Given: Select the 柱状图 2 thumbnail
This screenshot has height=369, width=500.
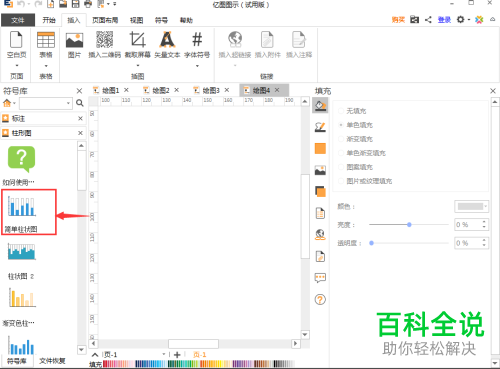Looking at the screenshot, I should (x=22, y=252).
